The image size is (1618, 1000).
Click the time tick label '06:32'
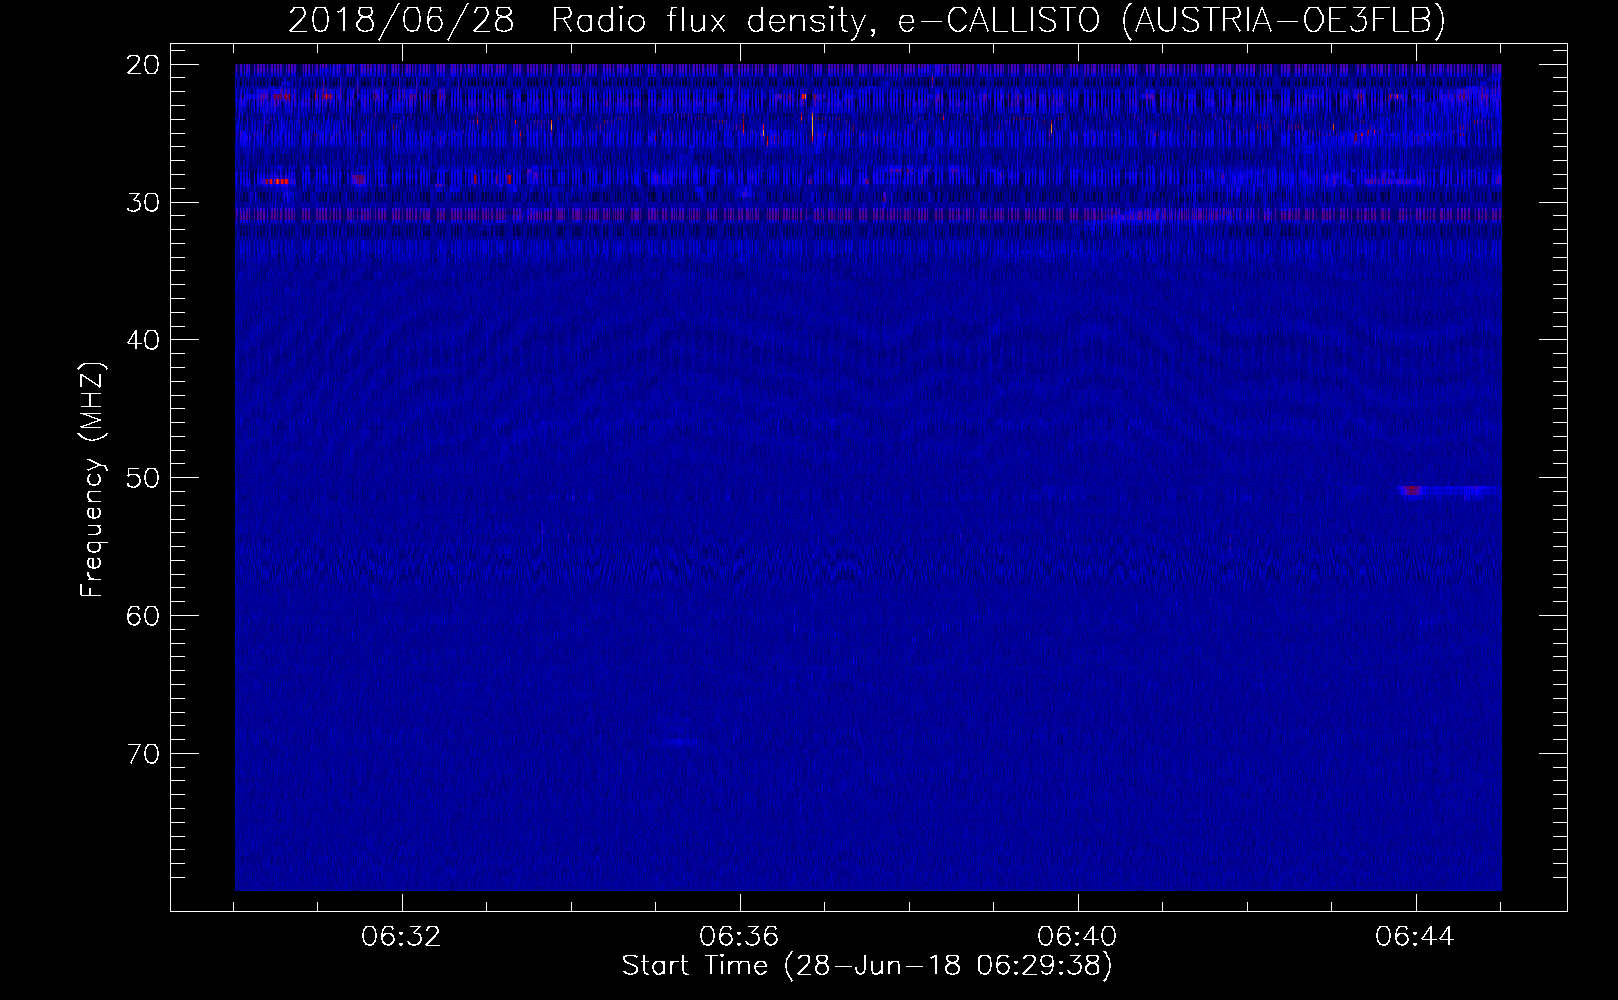click(x=401, y=937)
